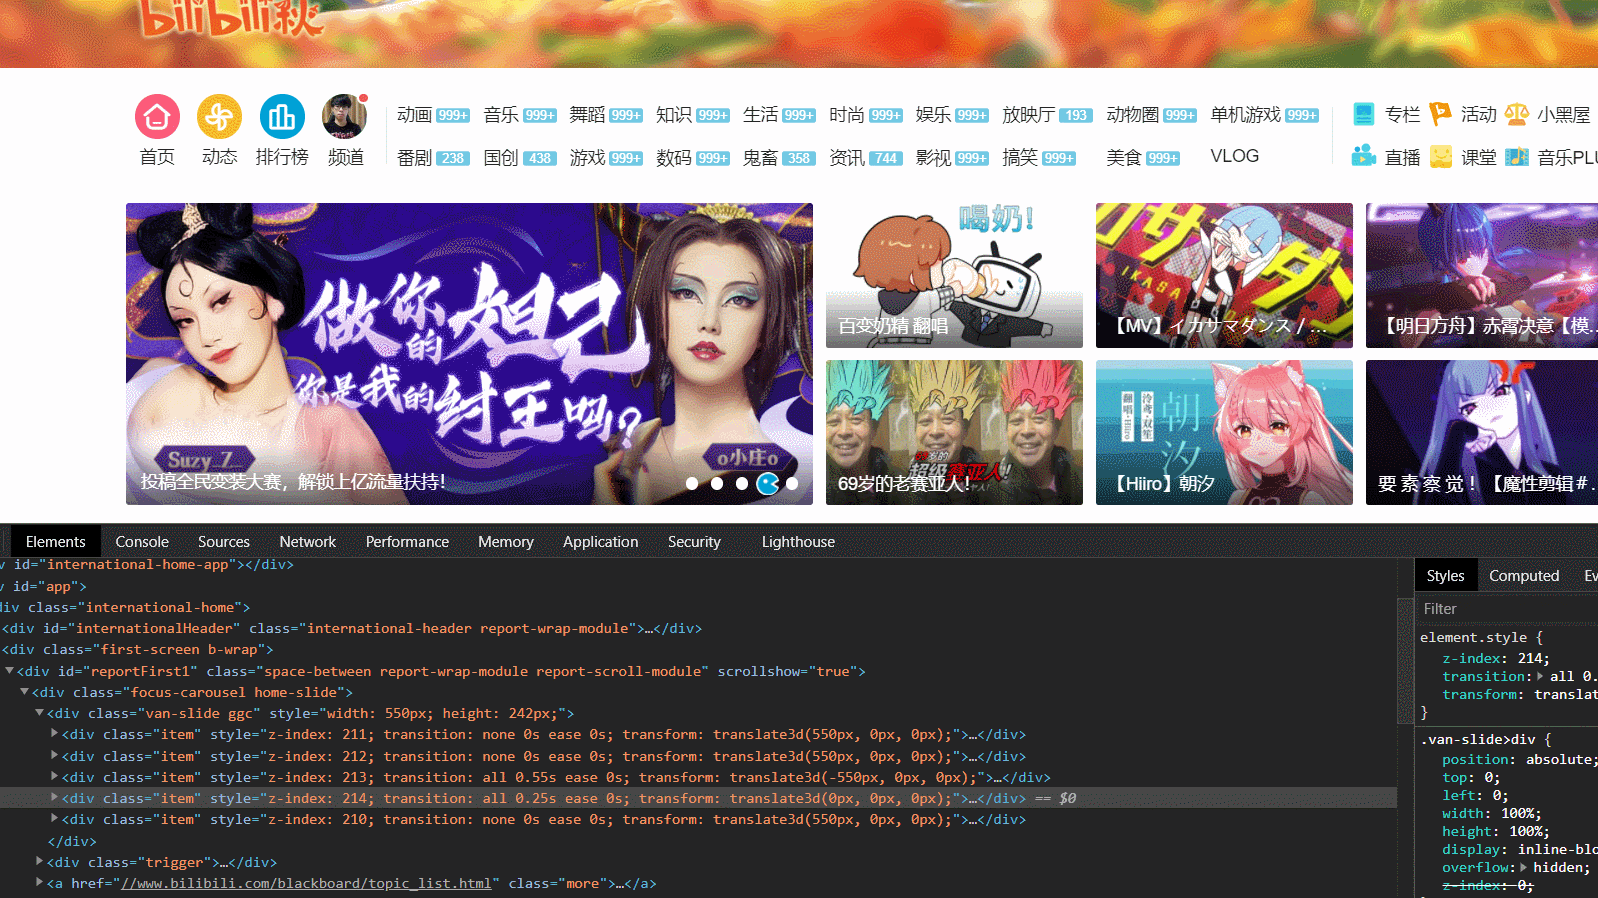1598x898 pixels.
Task: Open the 排行榜 ranking chart icon
Action: pos(282,117)
